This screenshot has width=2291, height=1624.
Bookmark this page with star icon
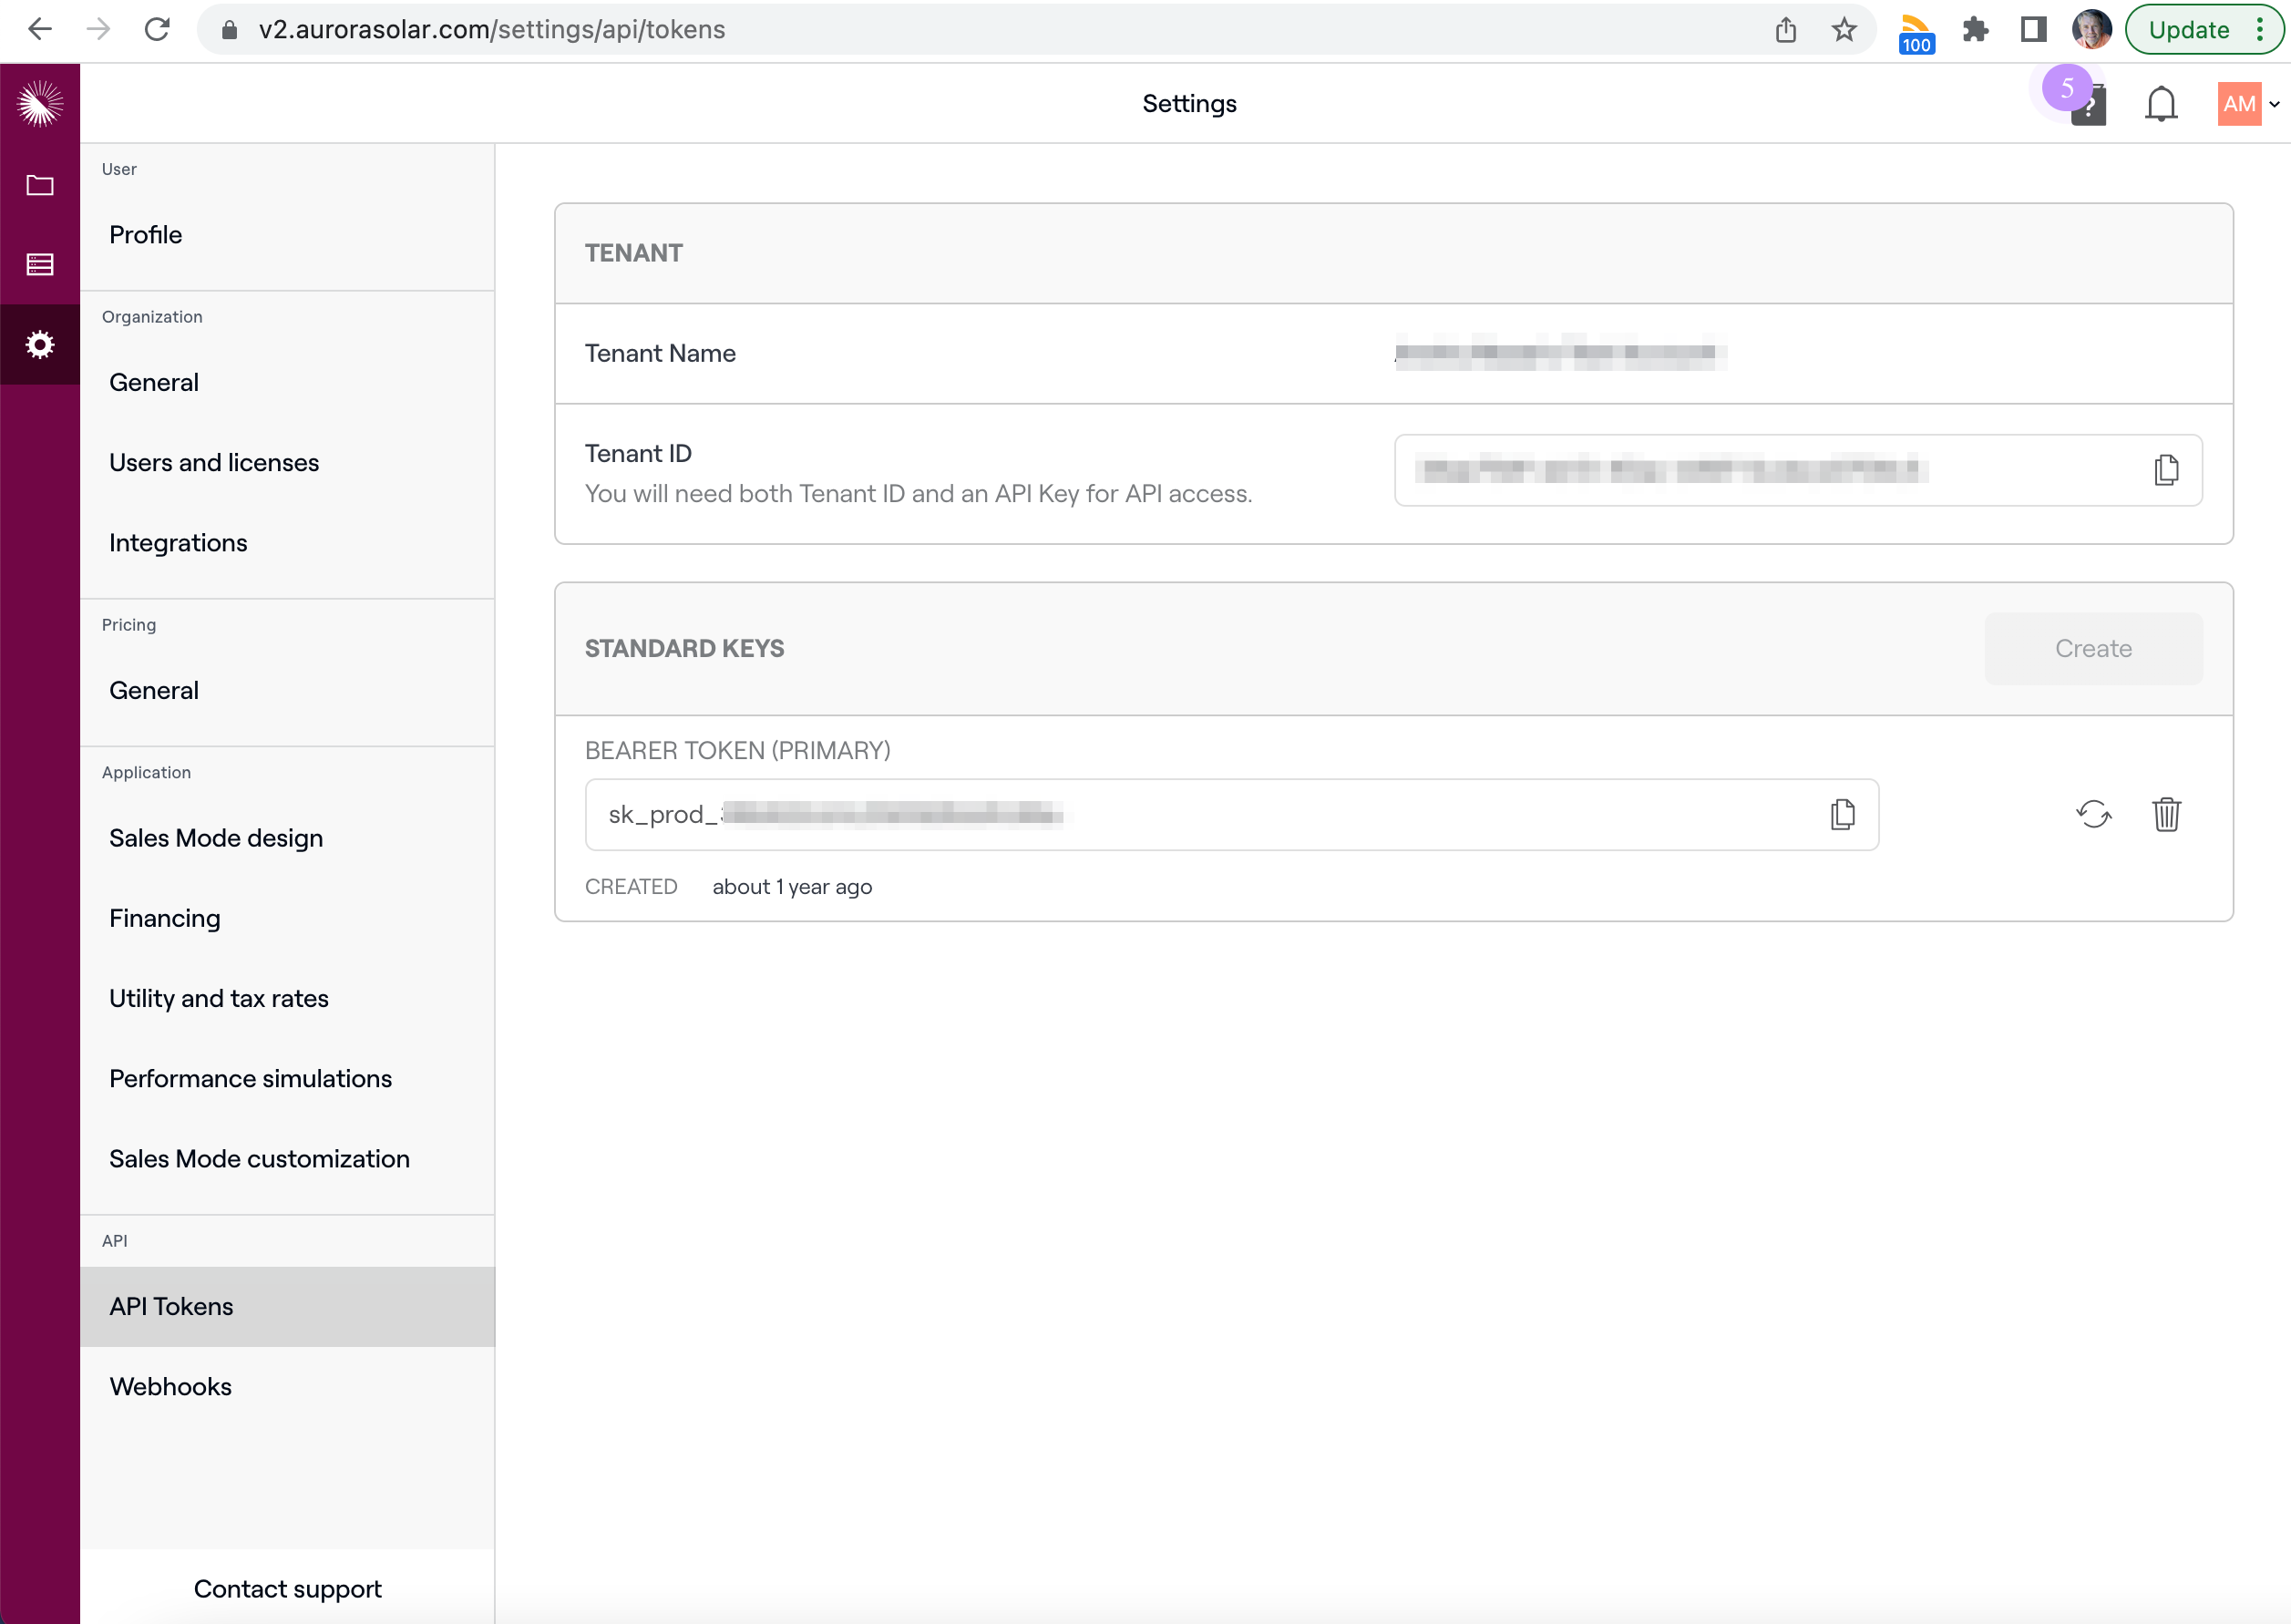[x=1844, y=30]
